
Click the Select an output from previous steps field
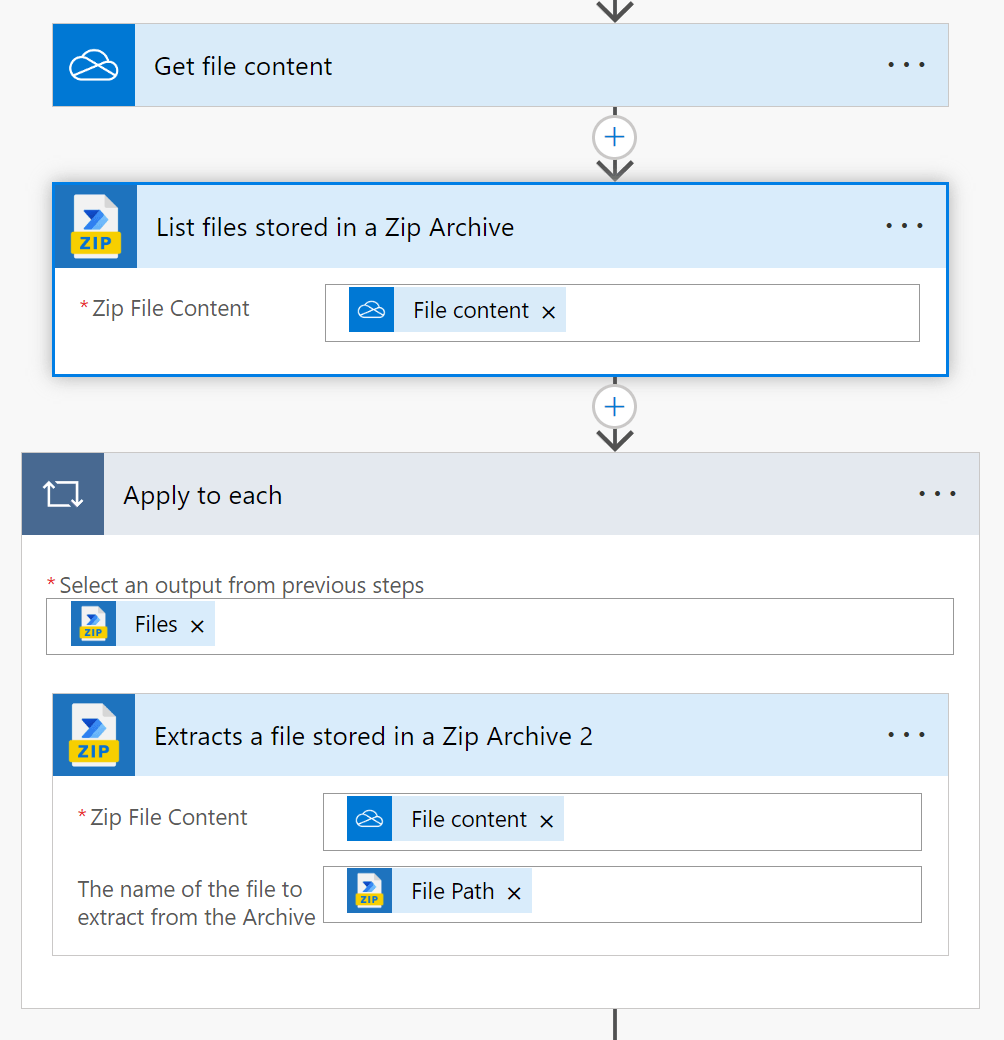pos(600,624)
